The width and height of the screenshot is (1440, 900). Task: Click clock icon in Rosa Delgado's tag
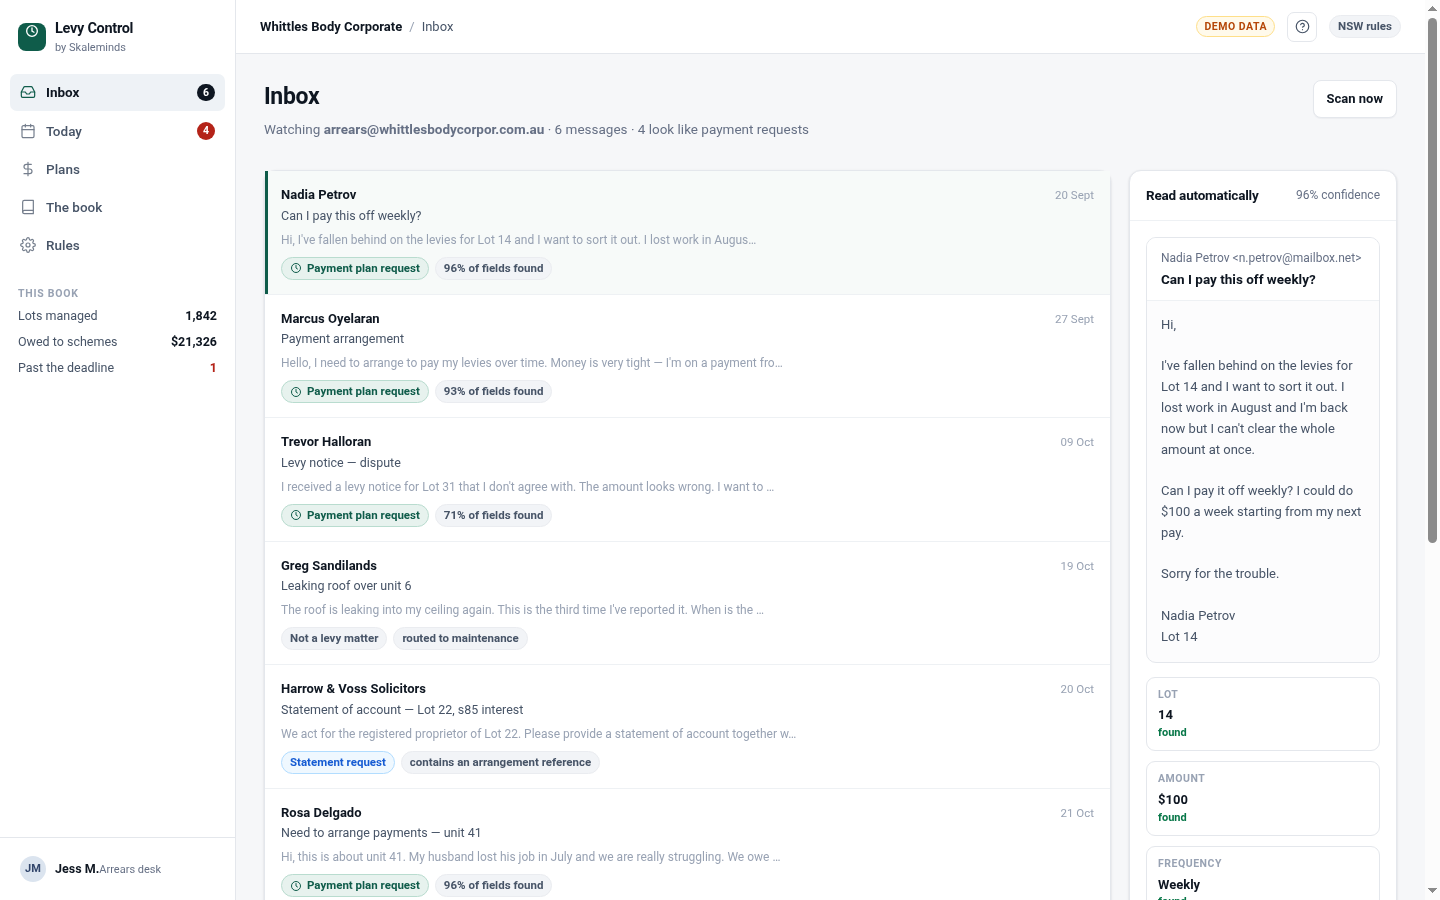[296, 885]
